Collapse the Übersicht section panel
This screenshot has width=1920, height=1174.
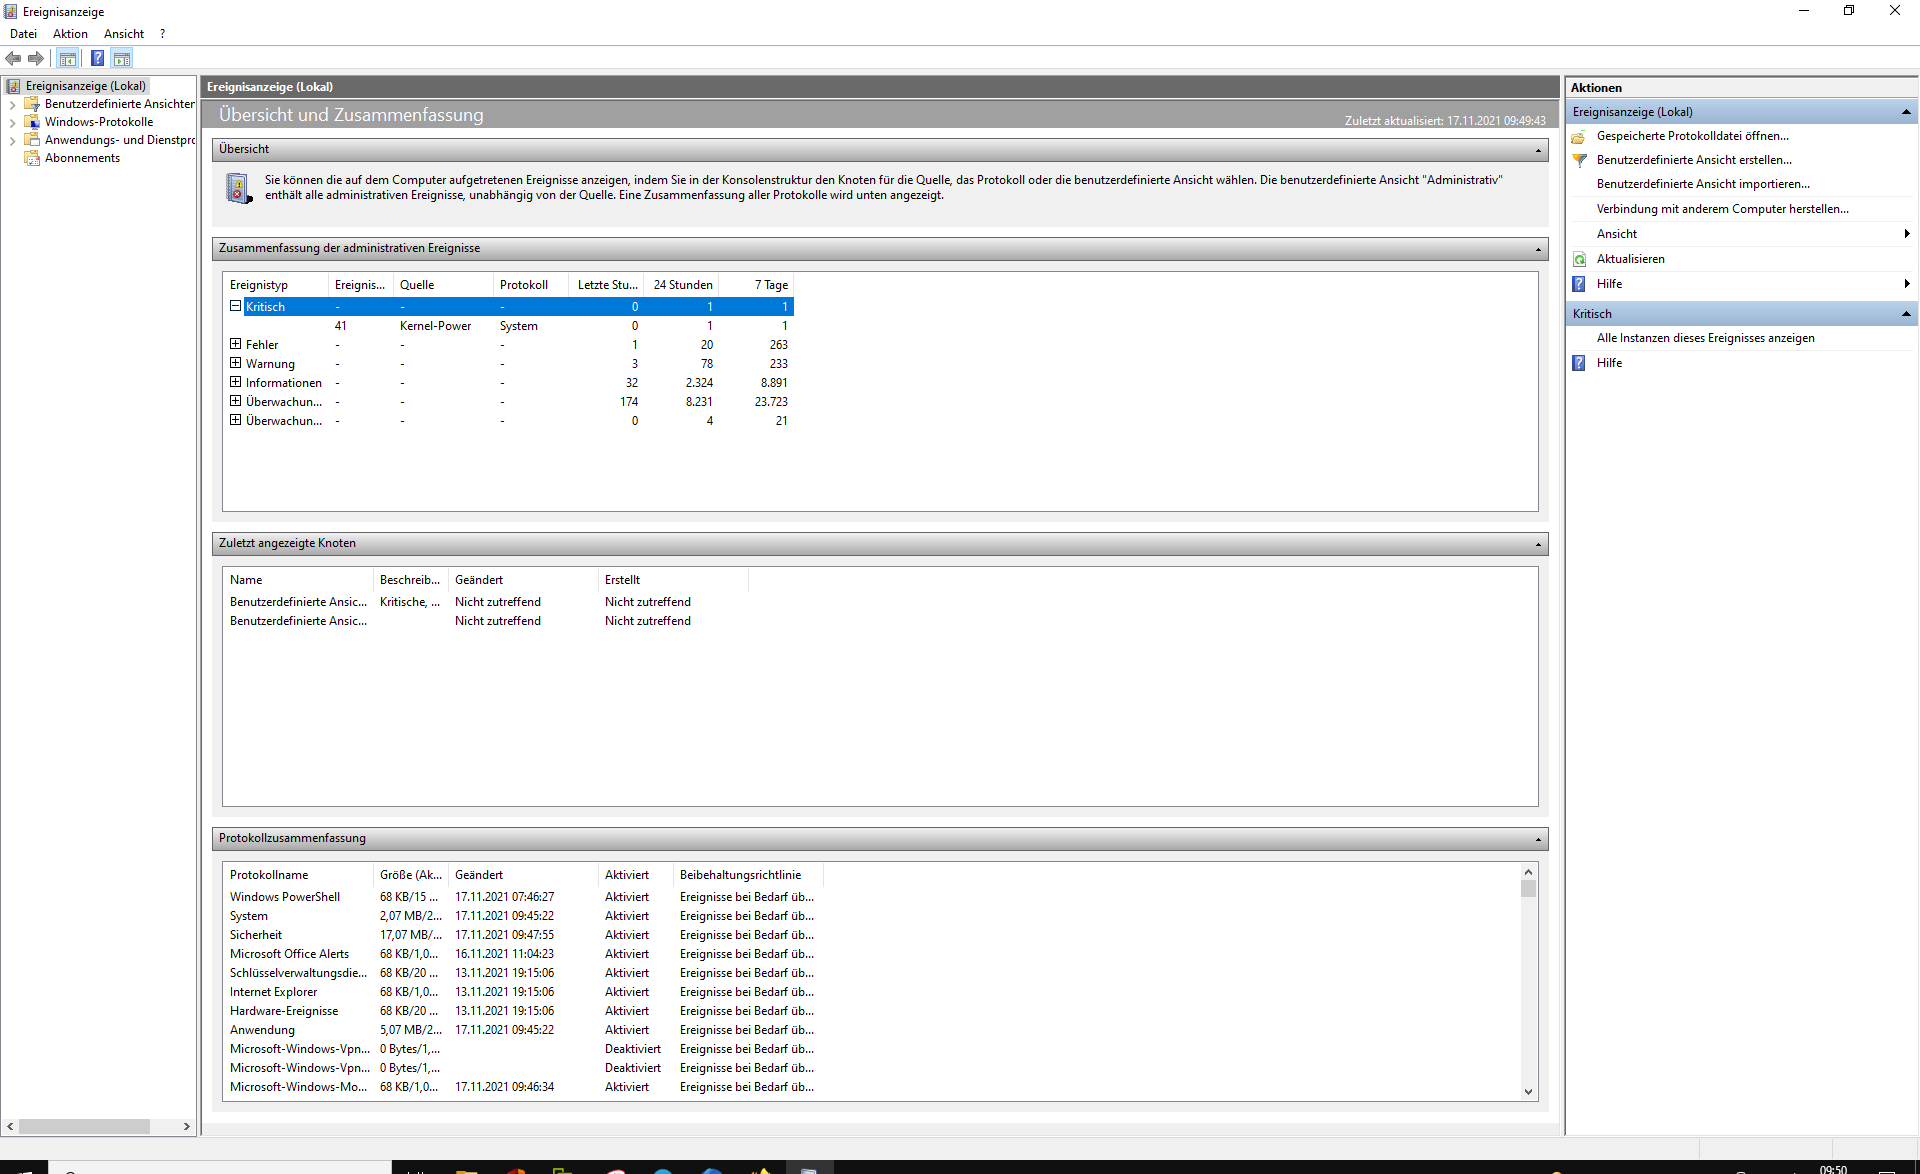click(1537, 149)
